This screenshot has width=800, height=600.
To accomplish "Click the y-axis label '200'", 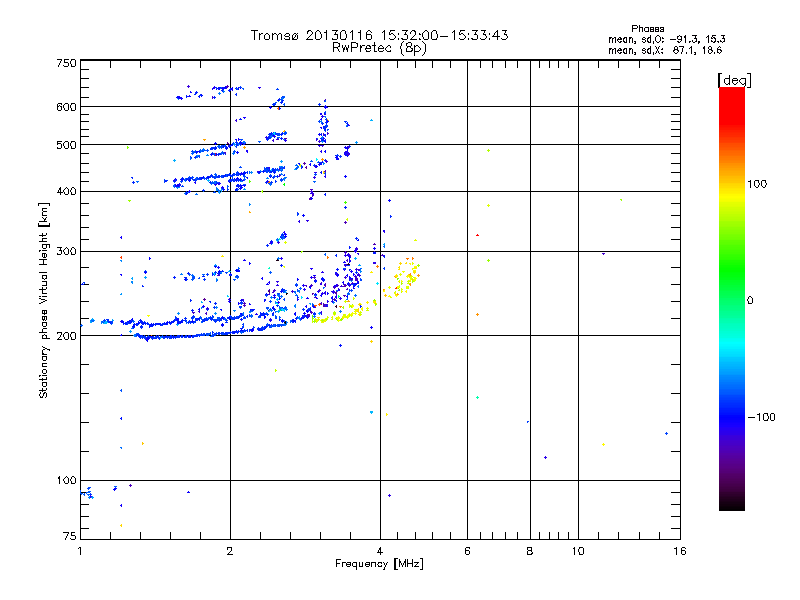I will (x=66, y=336).
